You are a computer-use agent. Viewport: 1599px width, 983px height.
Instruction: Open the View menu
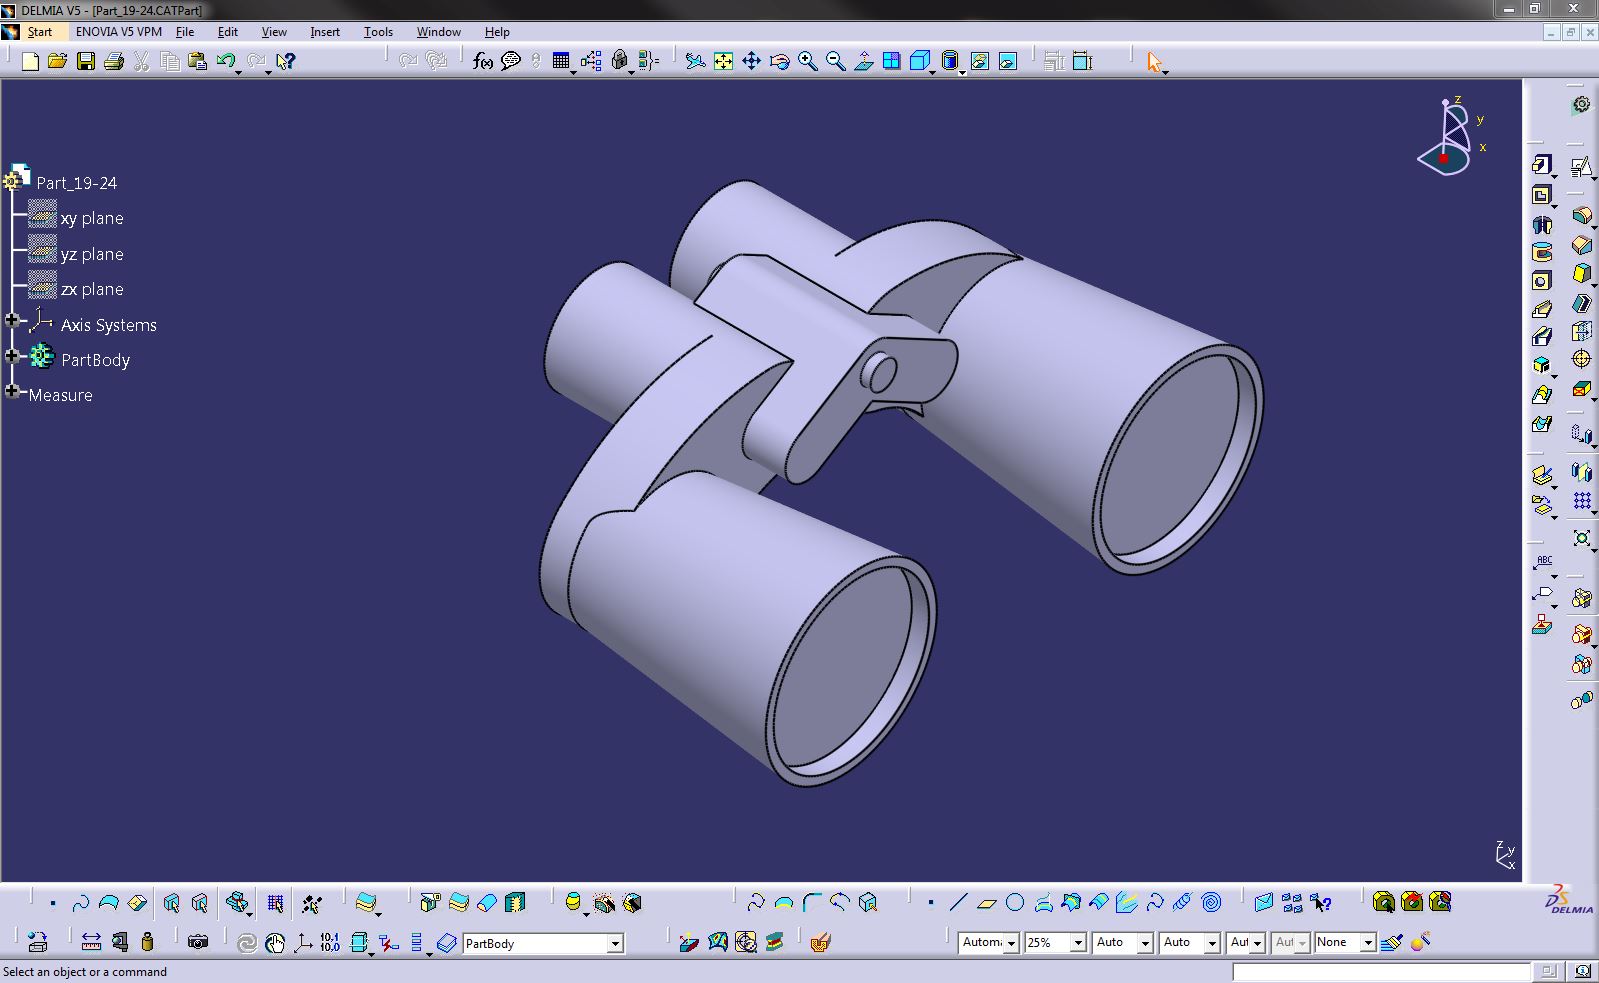(x=274, y=32)
